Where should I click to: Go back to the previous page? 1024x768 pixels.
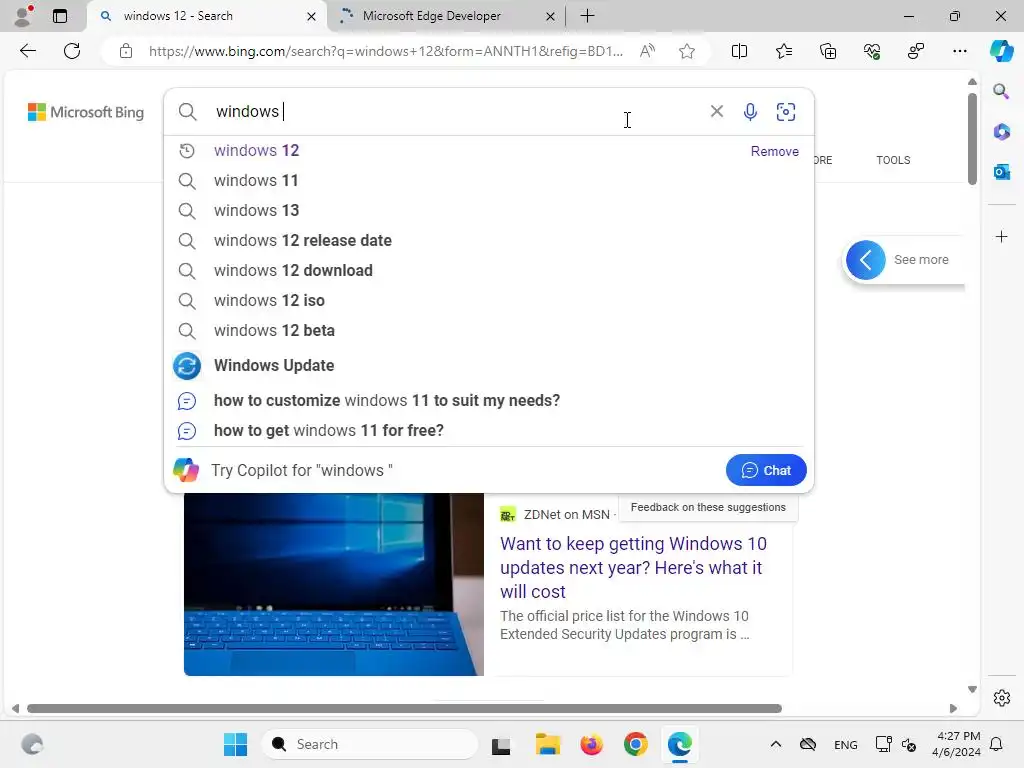pos(27,51)
